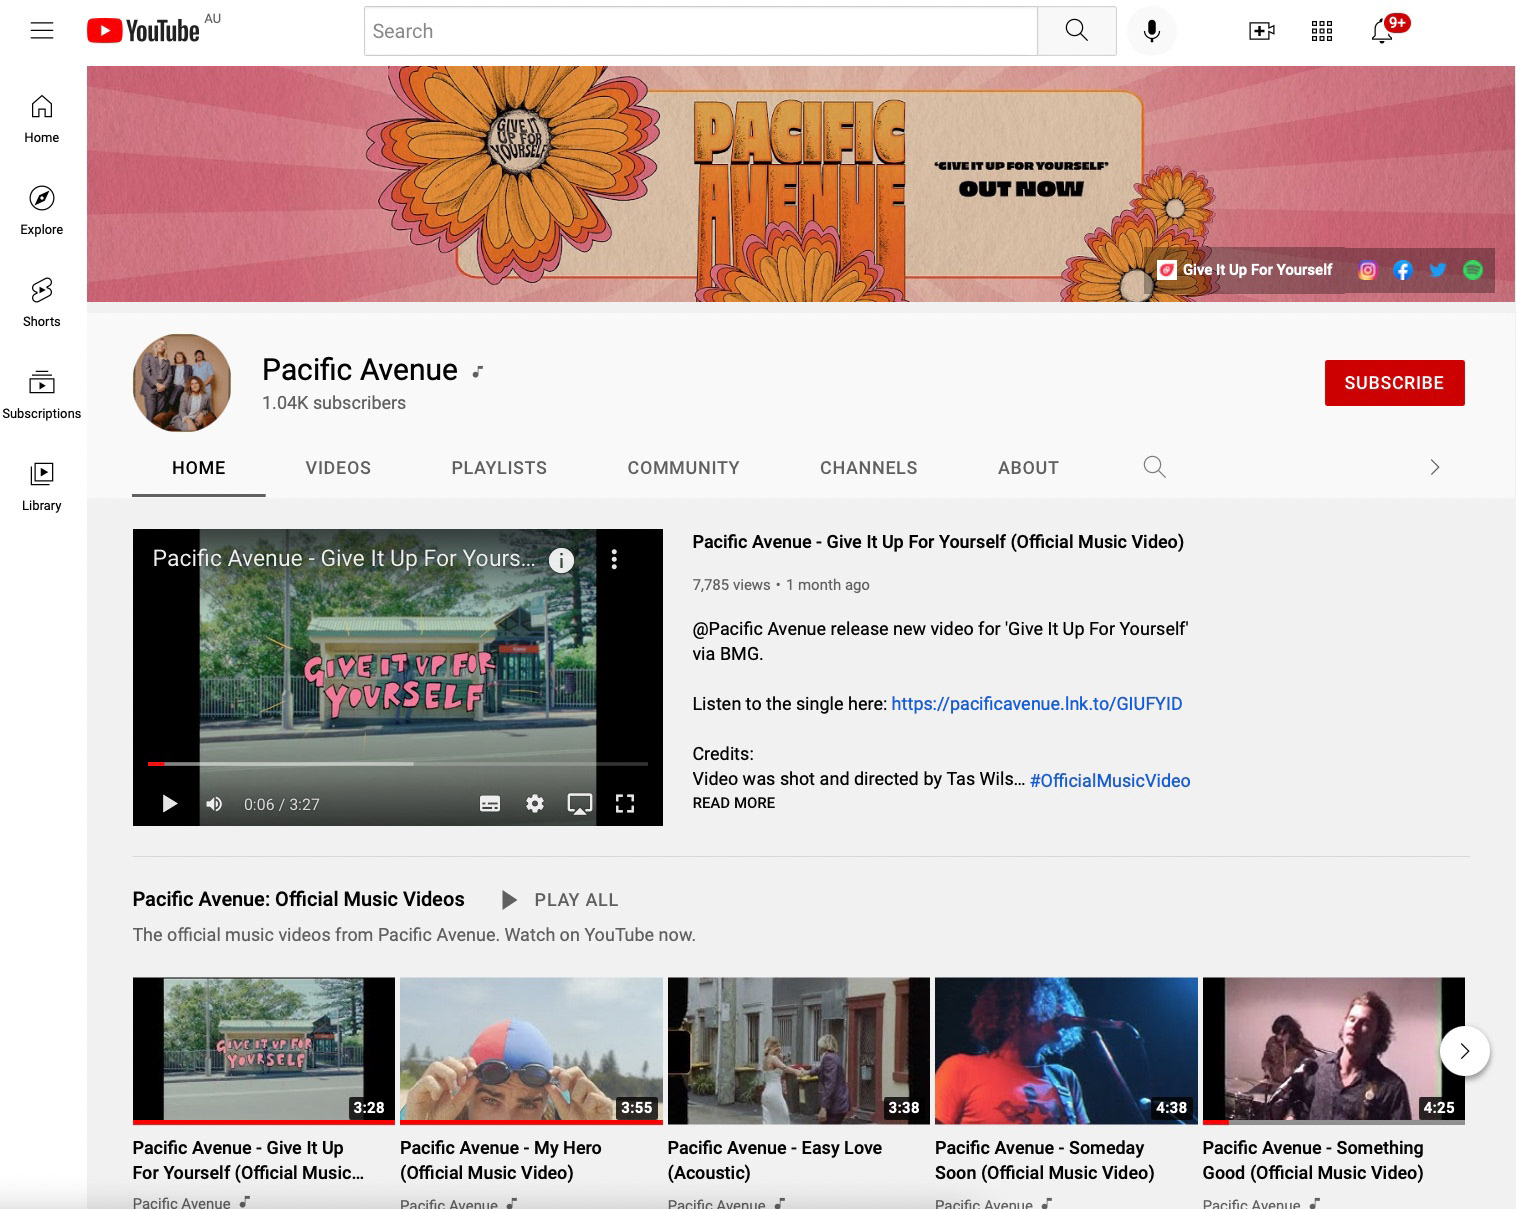Click the Easy Love (Acoustic) title
The image size is (1518, 1209).
775,1160
